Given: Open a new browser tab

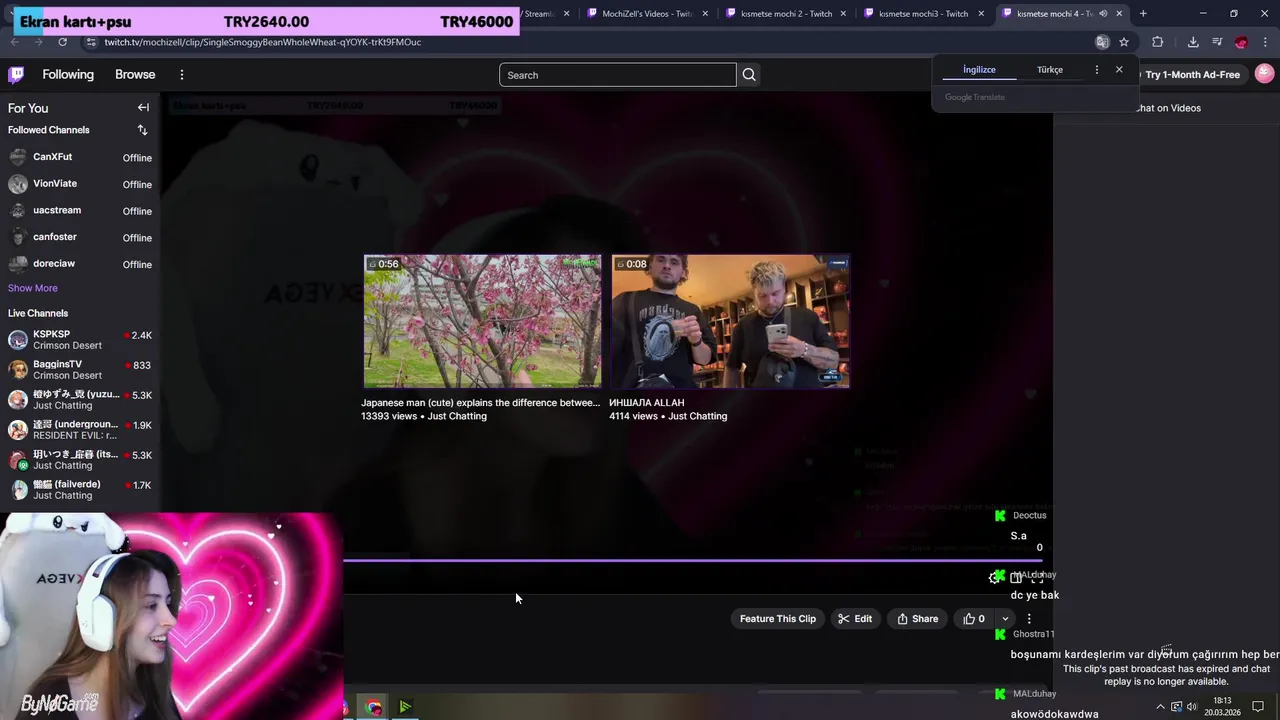Looking at the screenshot, I should coord(1143,14).
